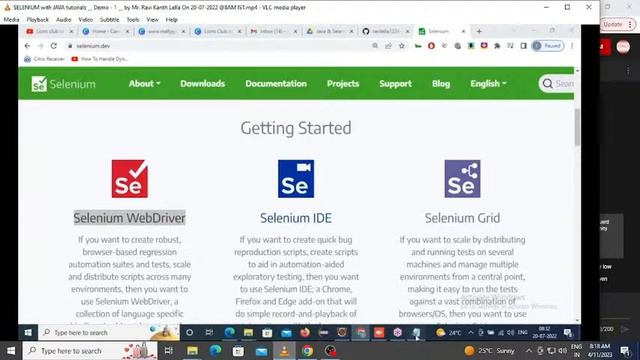The width and height of the screenshot is (640, 360).
Task: Open the VLC View menu
Action: [x=152, y=20]
